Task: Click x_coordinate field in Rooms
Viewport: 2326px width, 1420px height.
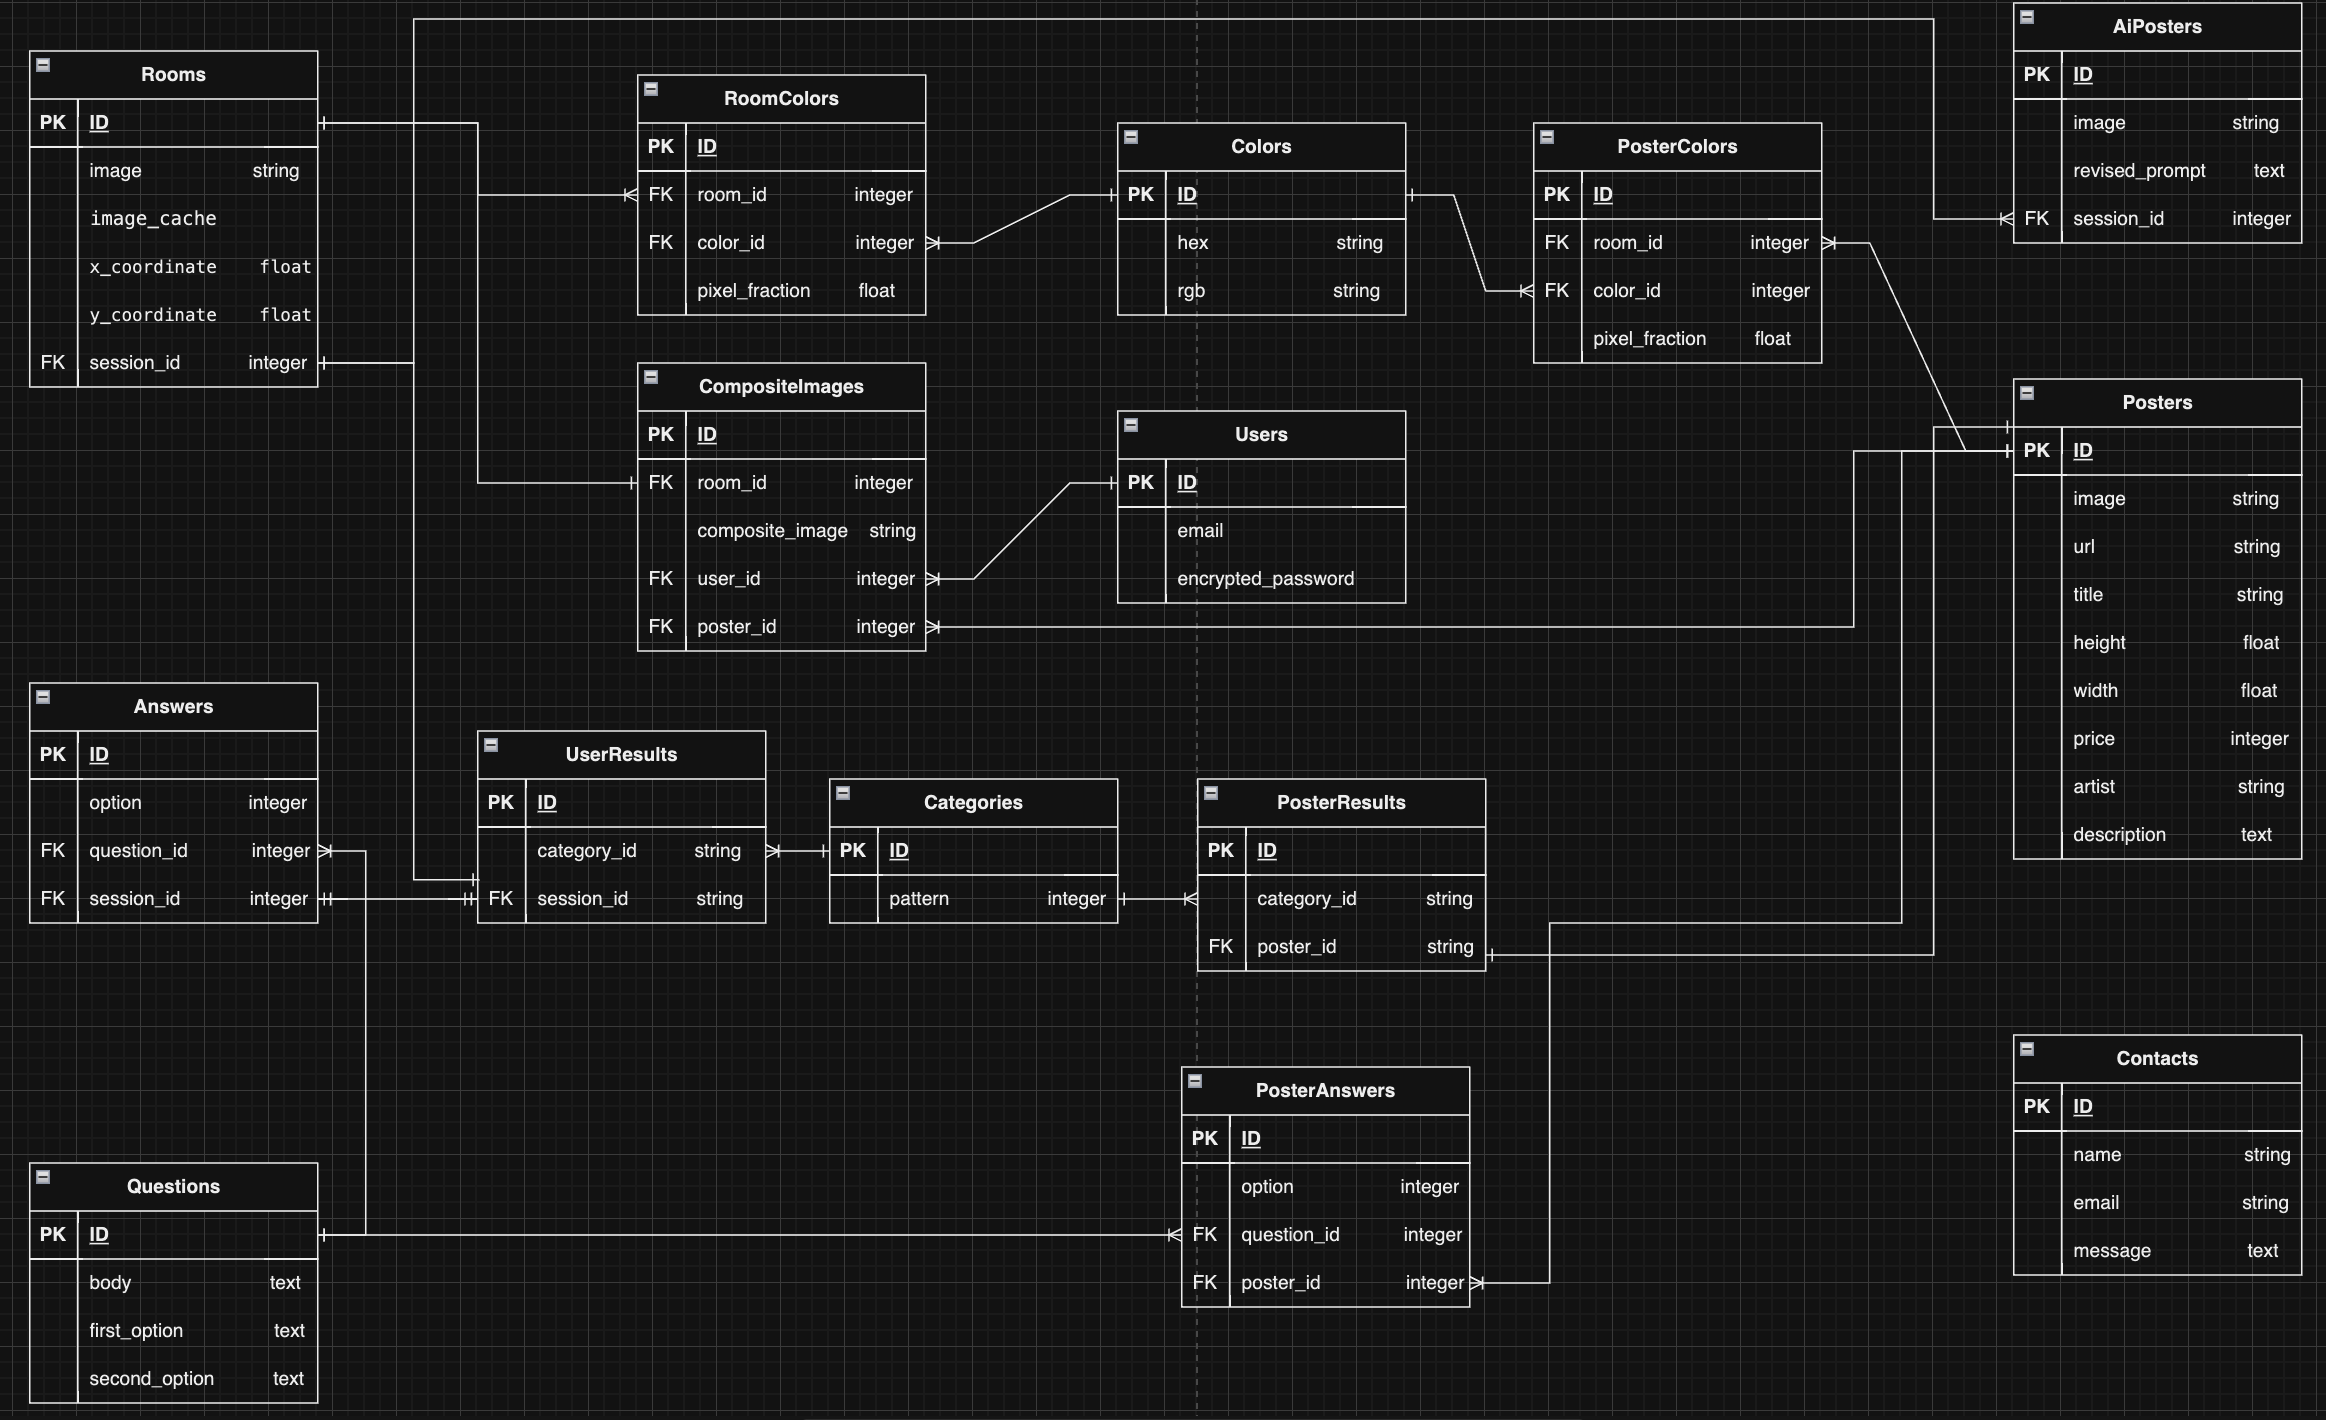Action: click(173, 267)
